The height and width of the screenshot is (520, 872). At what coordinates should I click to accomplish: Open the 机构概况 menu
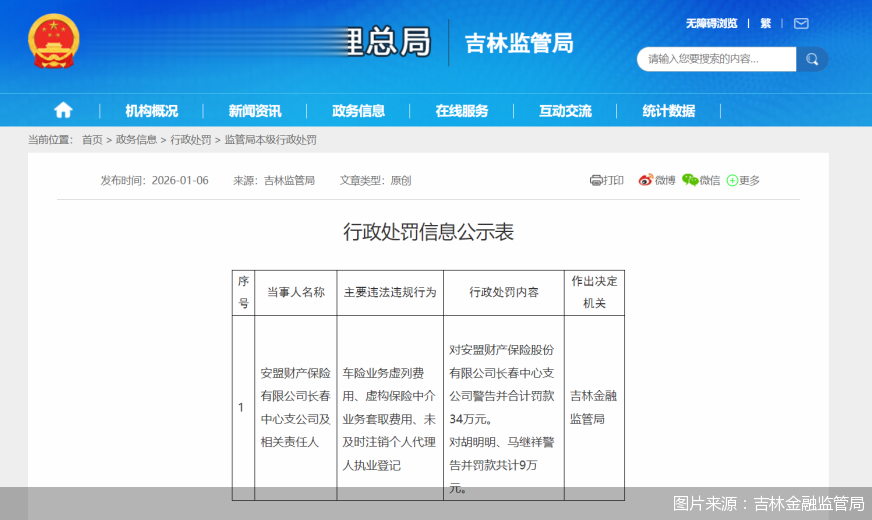pos(151,111)
